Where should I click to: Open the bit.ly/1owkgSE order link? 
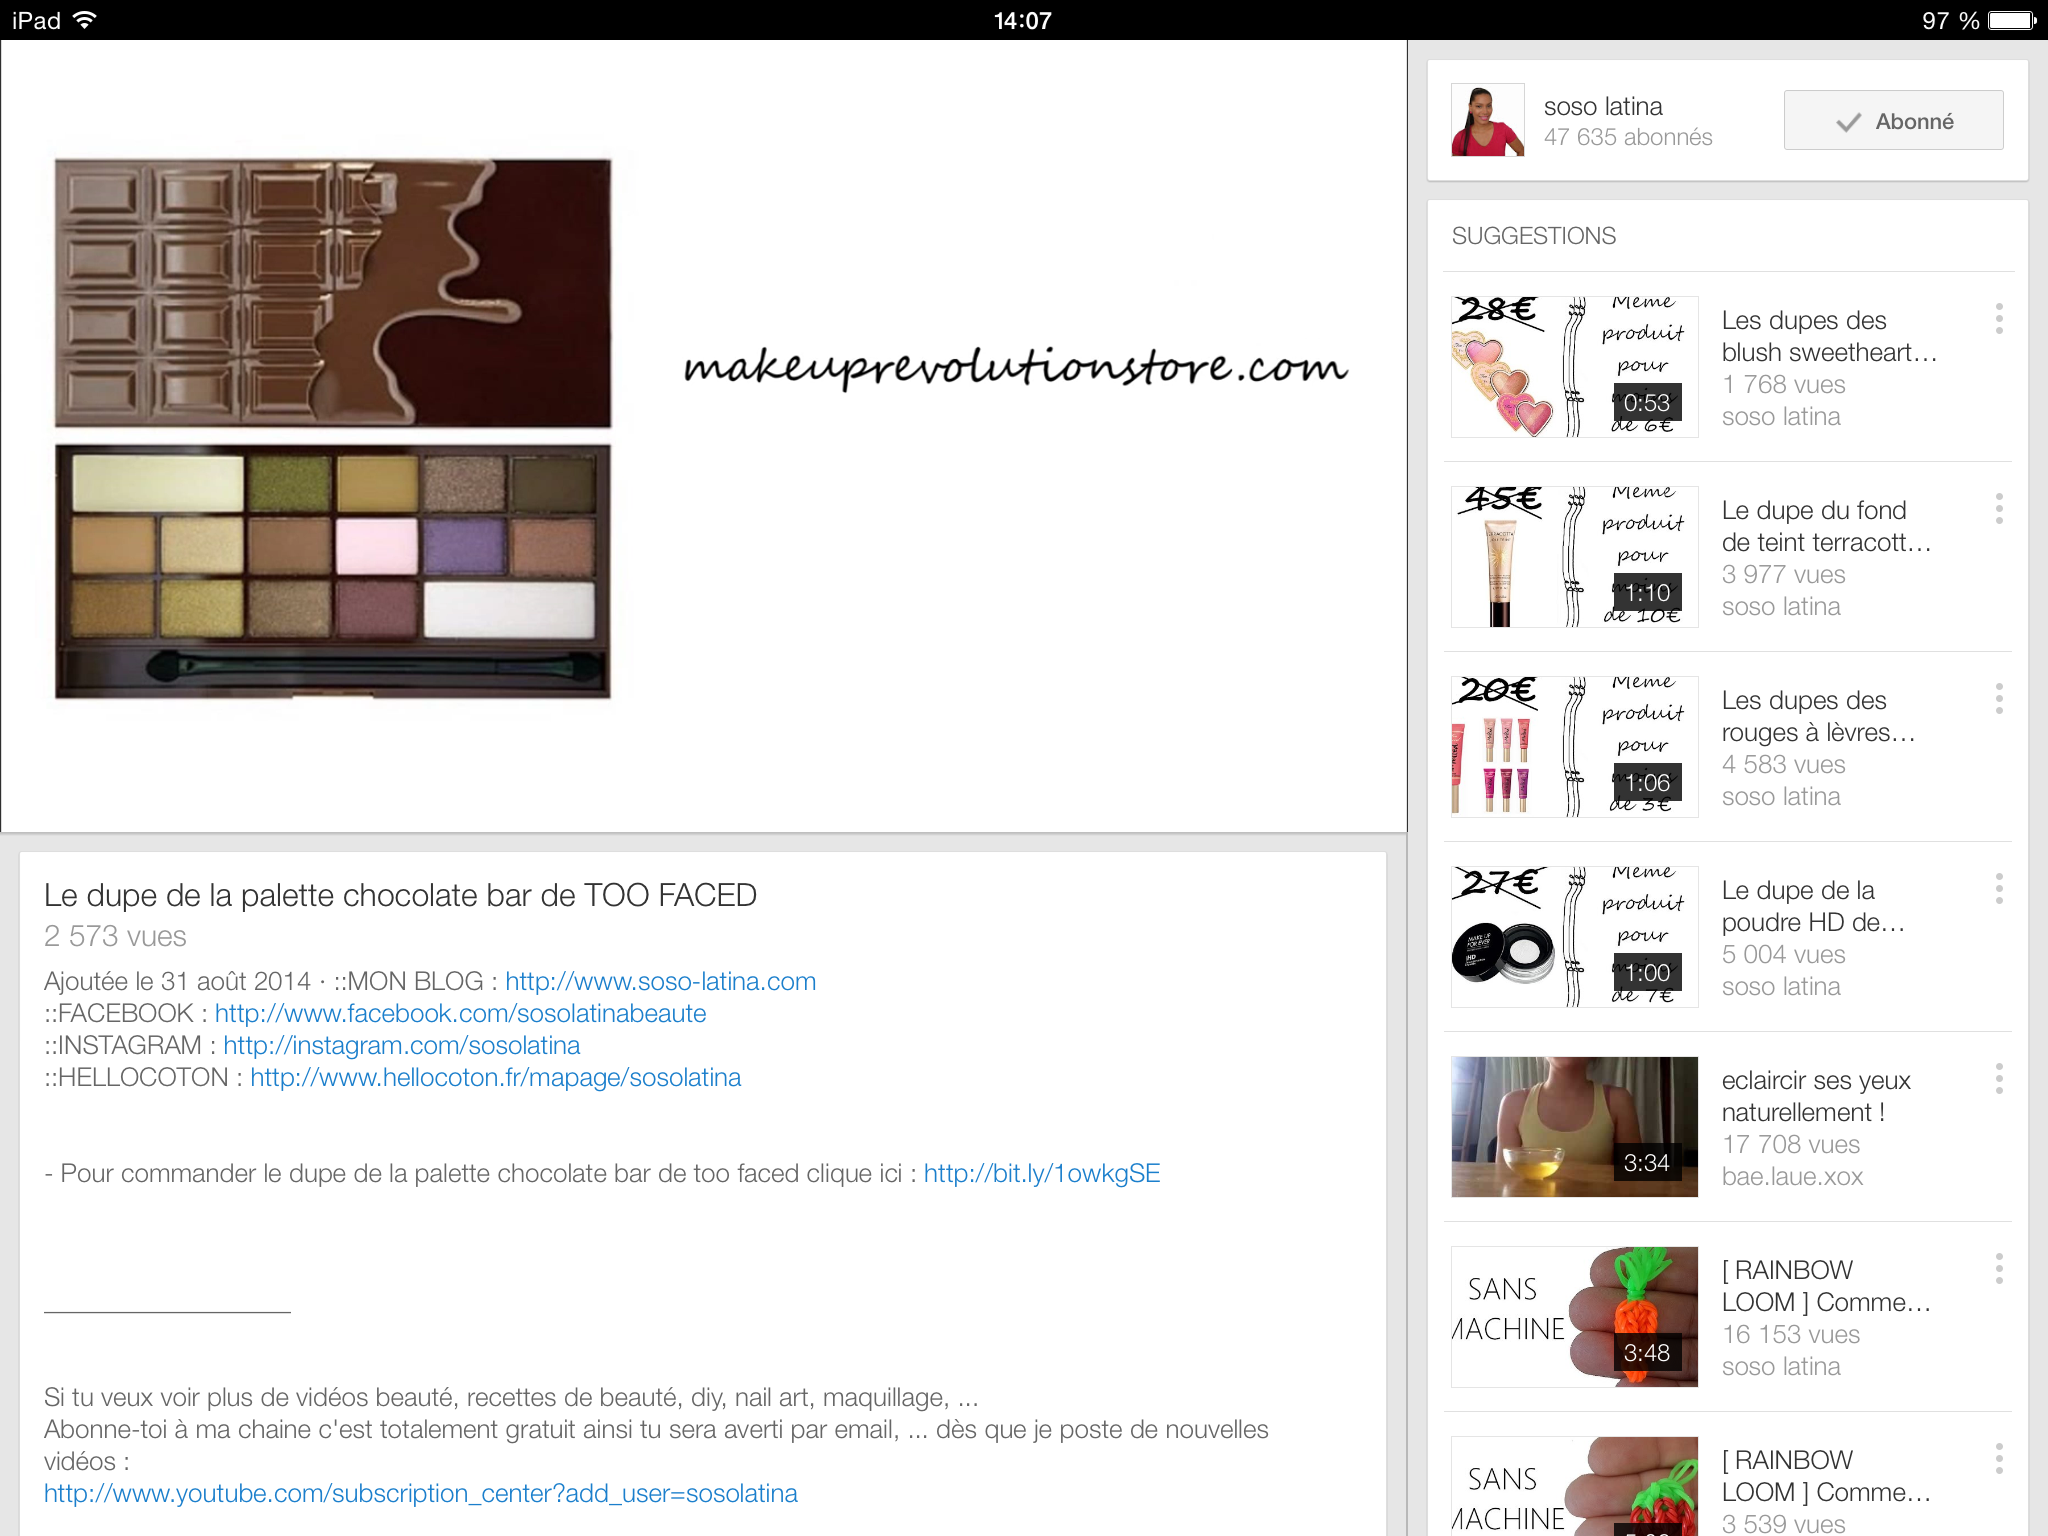coord(1041,1173)
